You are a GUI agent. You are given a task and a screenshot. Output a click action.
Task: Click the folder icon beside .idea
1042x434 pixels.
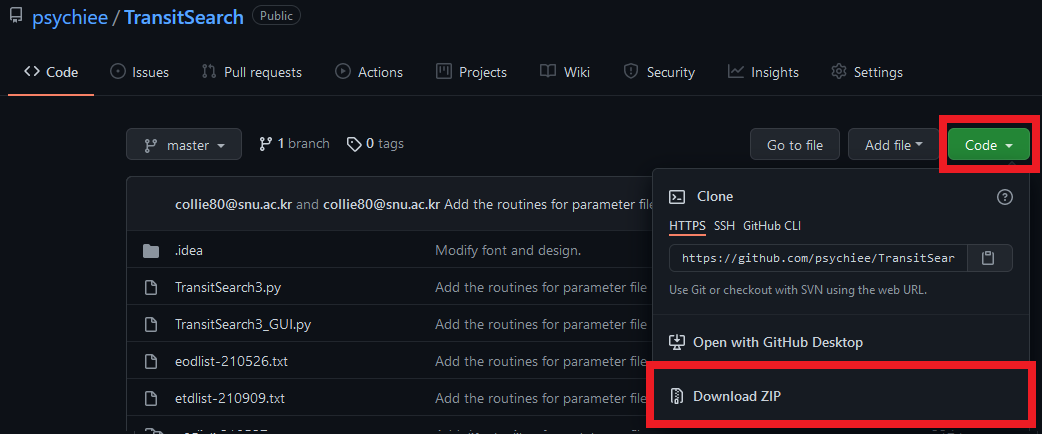tap(151, 251)
